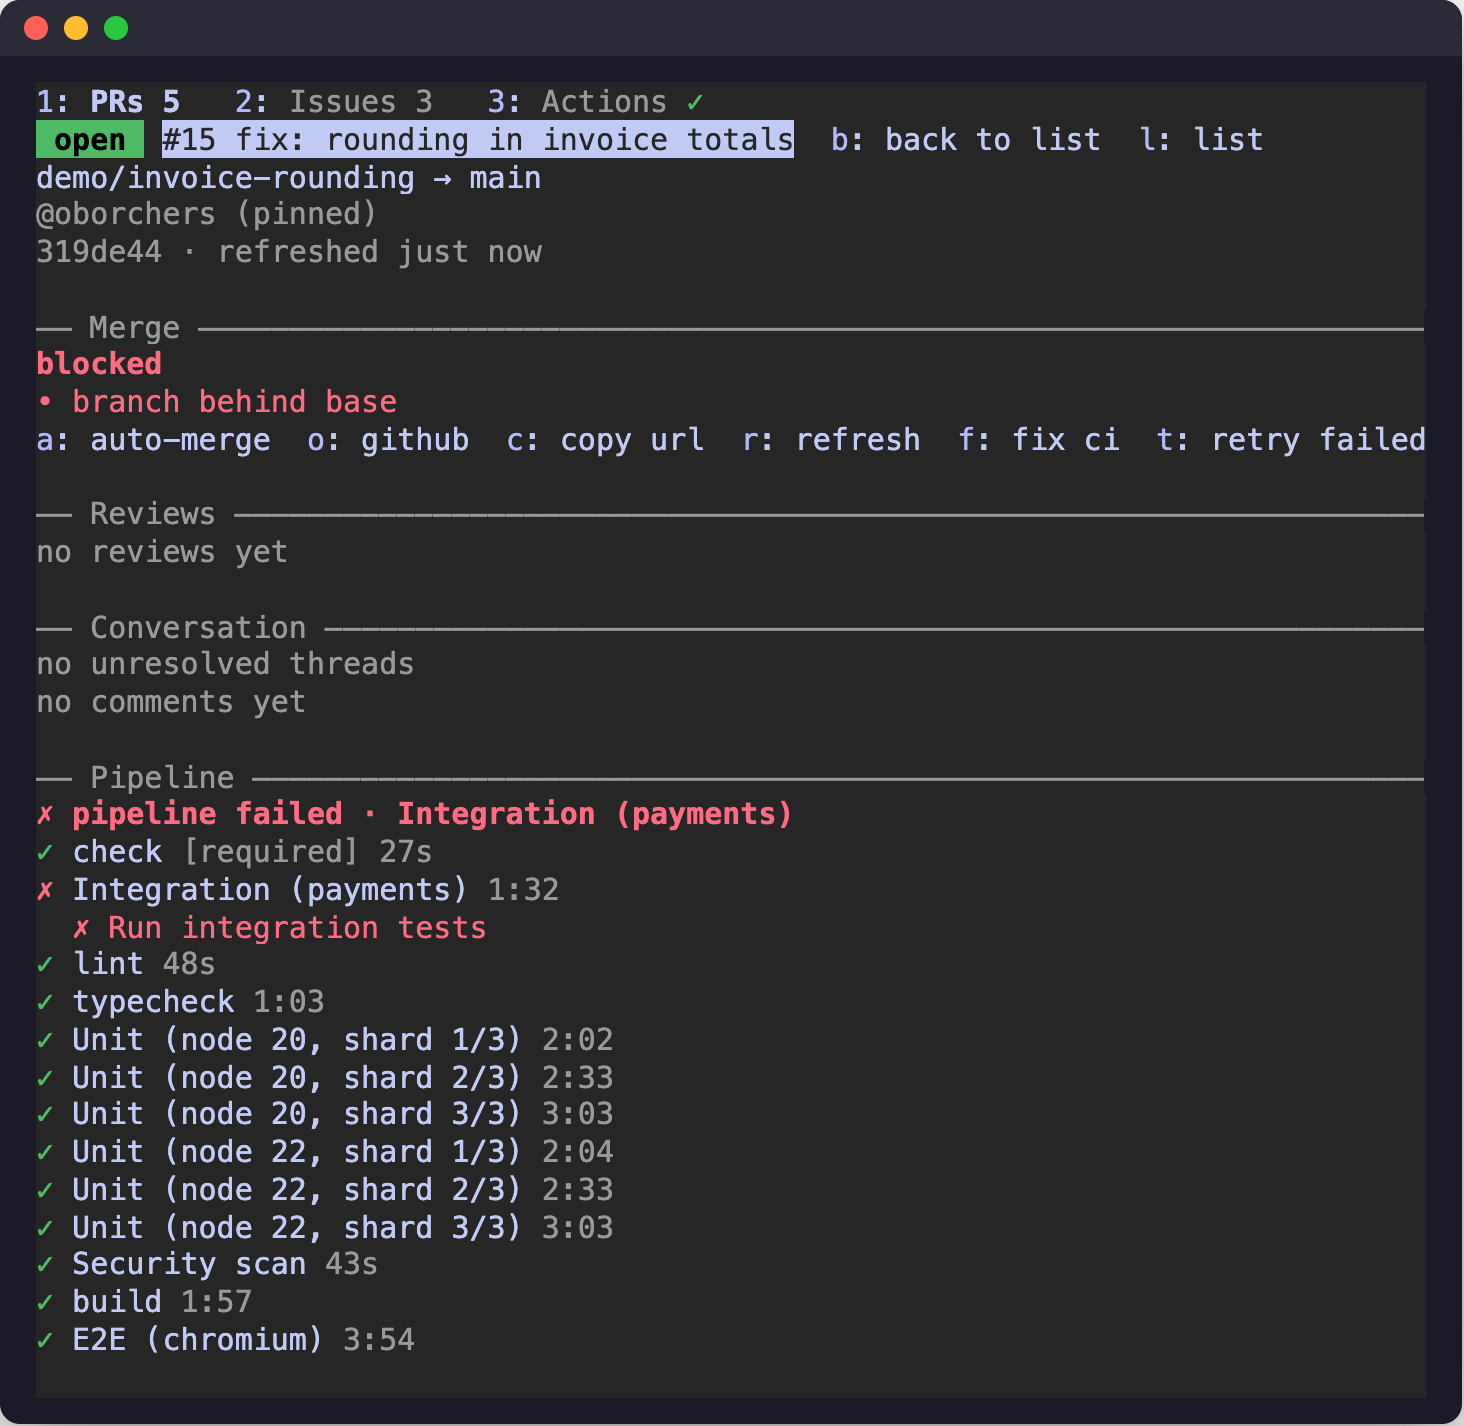Image resolution: width=1464 pixels, height=1426 pixels.
Task: Click 'no reviews yet' text
Action: click(x=162, y=552)
